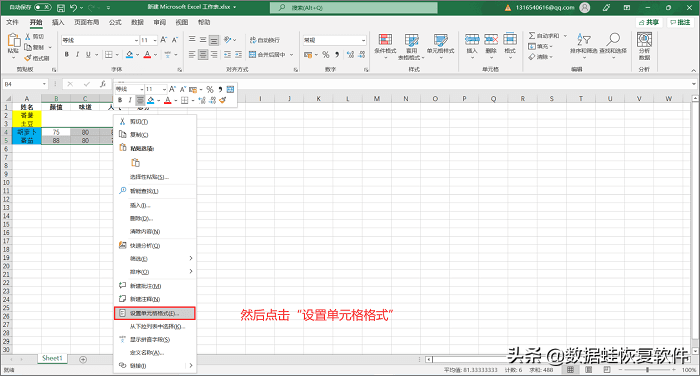The width and height of the screenshot is (700, 376).
Task: Expand the AutoSum dropdown arrow
Action: click(565, 36)
